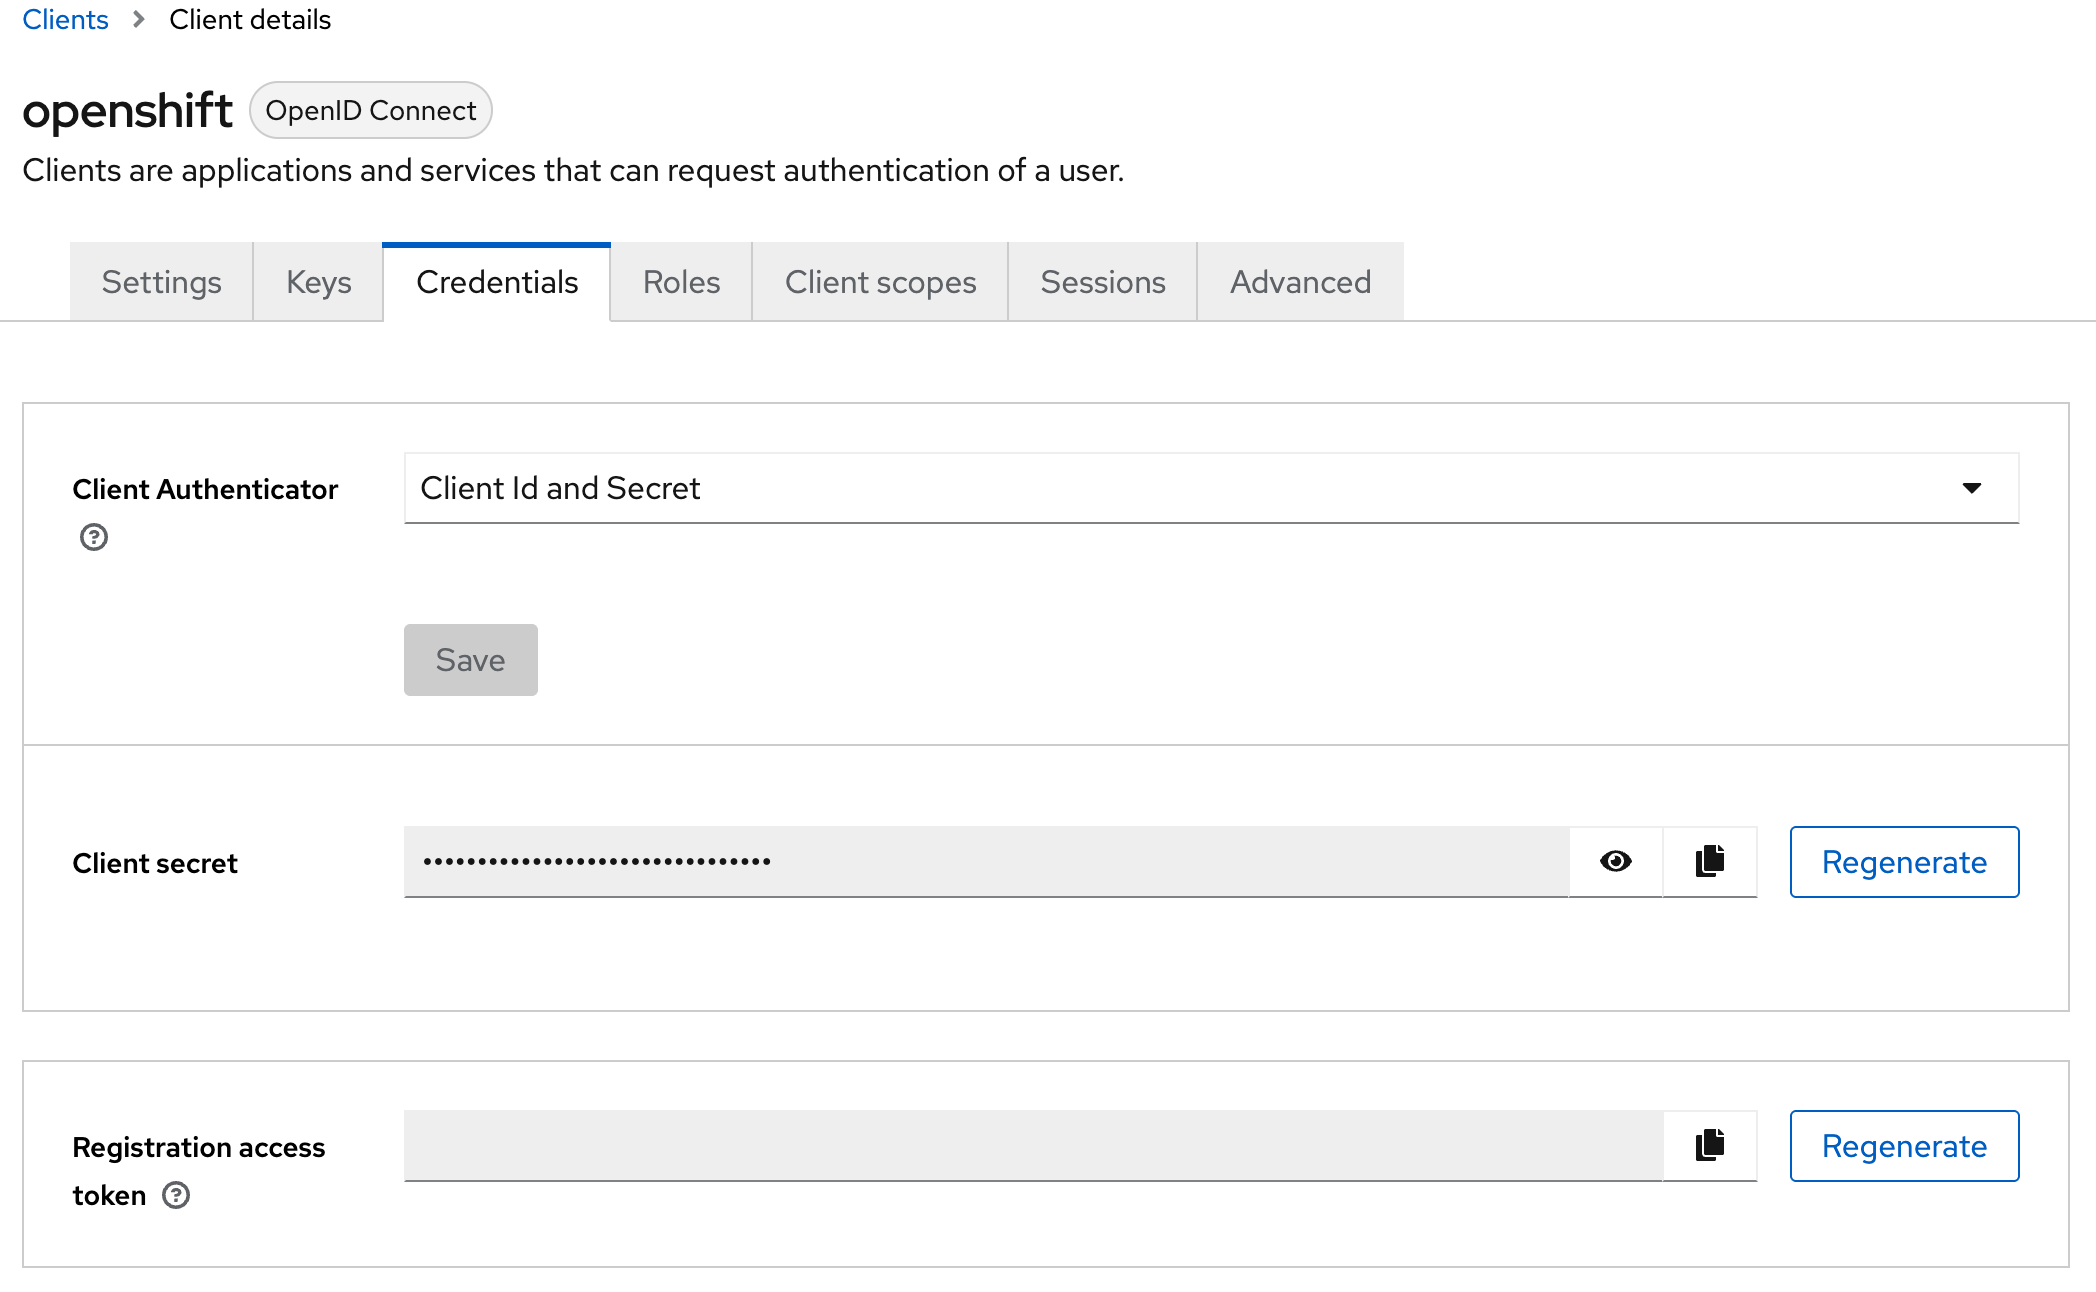Reveal the masked secret in the Credentials form

[1614, 861]
